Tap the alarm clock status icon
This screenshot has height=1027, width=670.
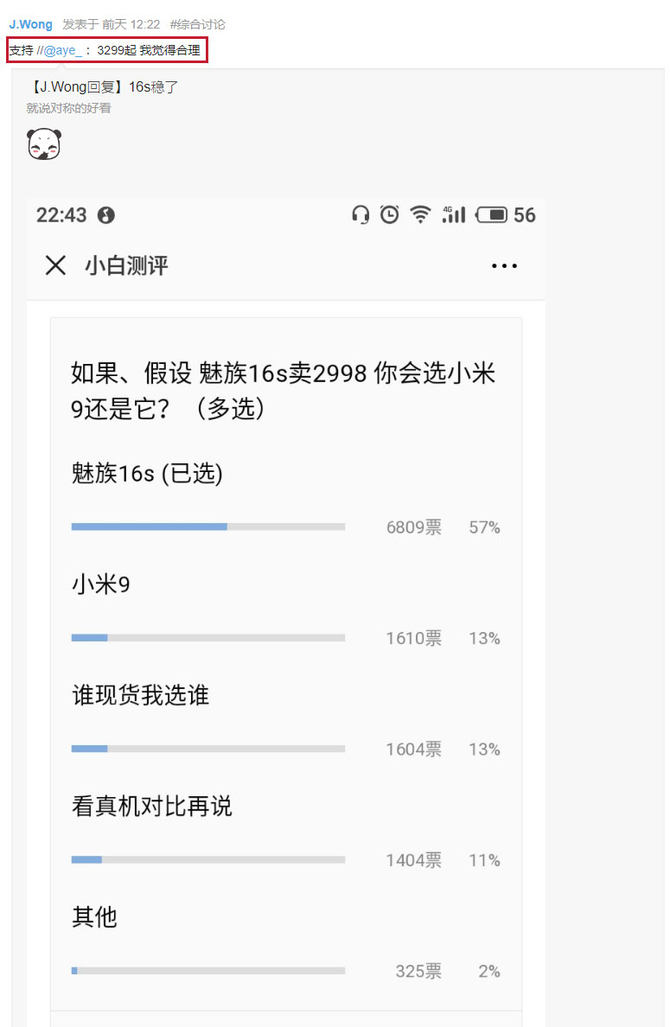coord(390,214)
